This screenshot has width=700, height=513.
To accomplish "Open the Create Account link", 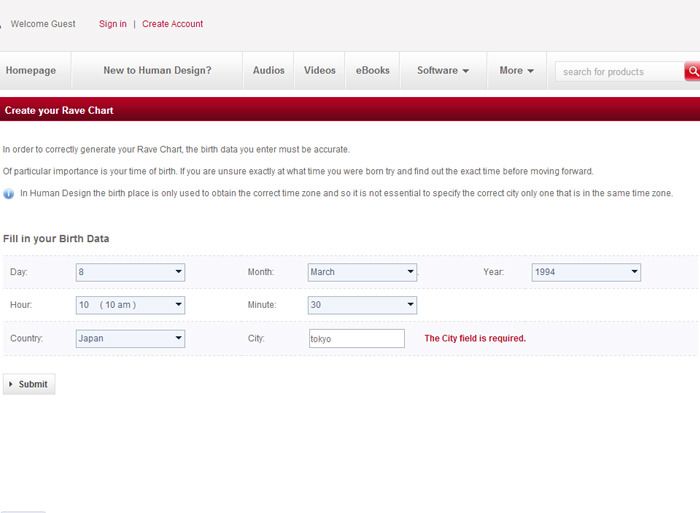I will [172, 24].
